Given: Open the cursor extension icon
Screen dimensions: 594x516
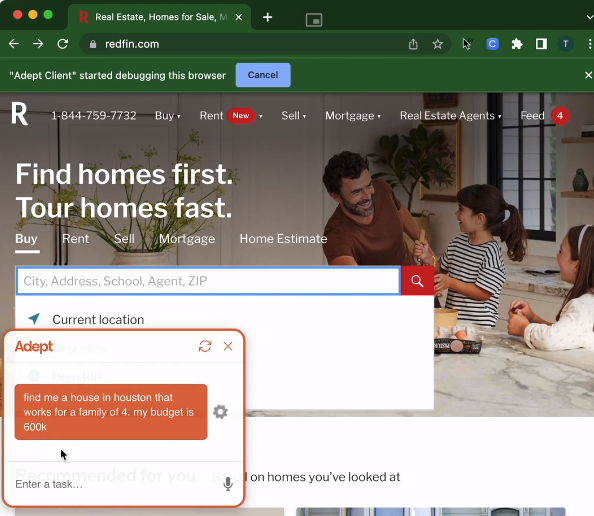Looking at the screenshot, I should (x=467, y=44).
